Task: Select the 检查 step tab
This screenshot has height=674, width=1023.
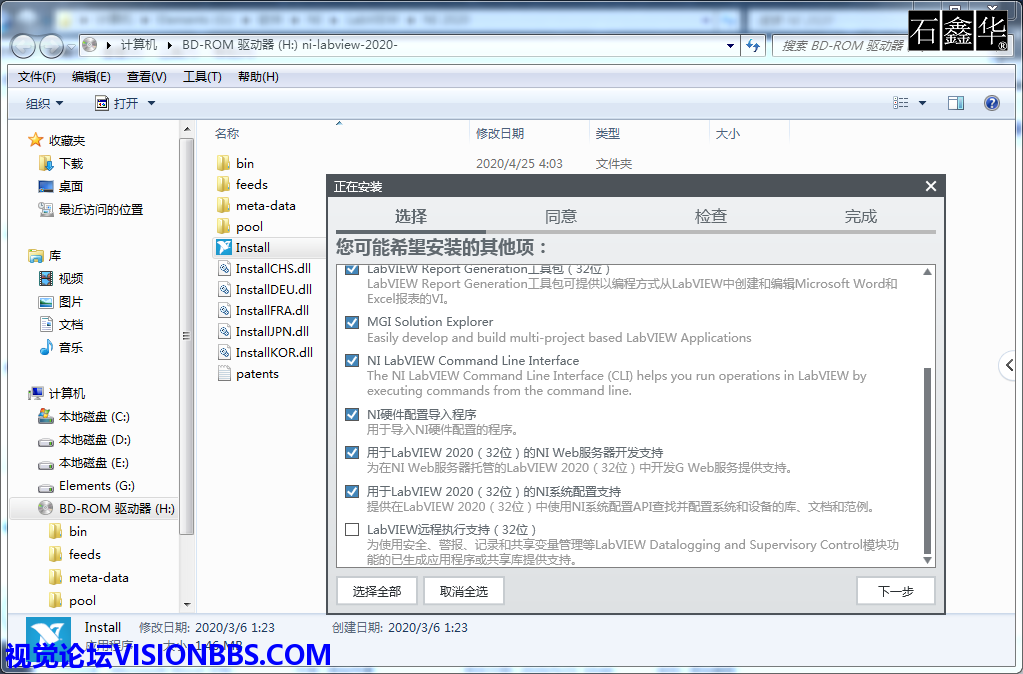Action: 710,217
